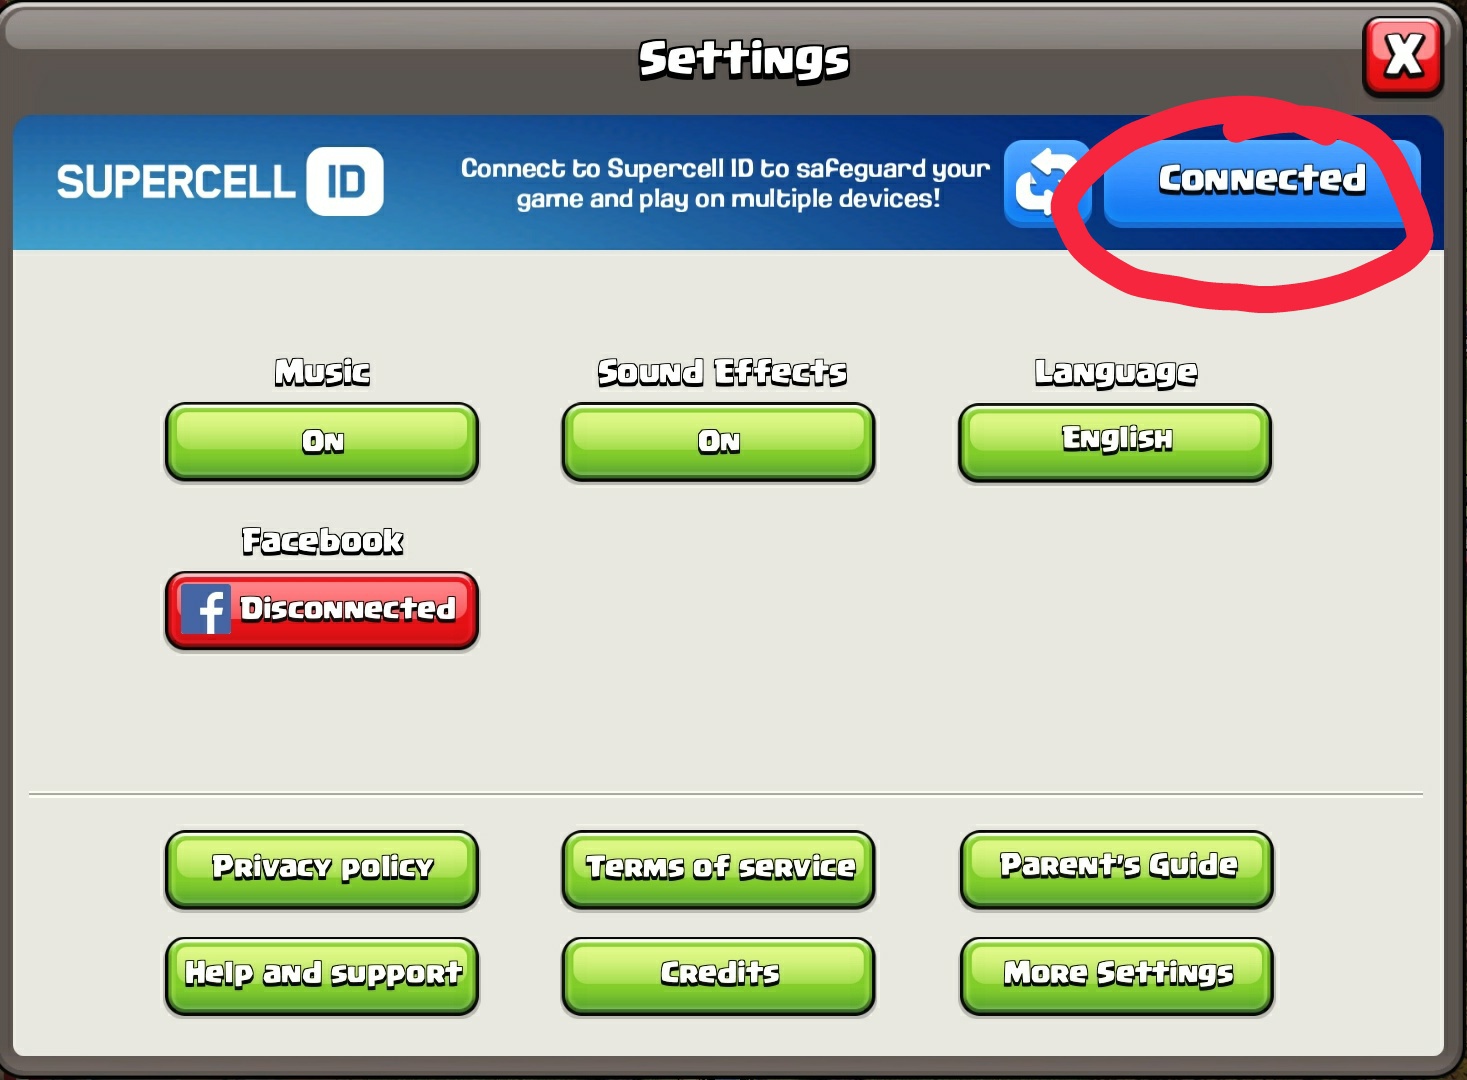The width and height of the screenshot is (1467, 1080).
Task: Click the Facebook 'f' logo icon
Action: click(206, 609)
